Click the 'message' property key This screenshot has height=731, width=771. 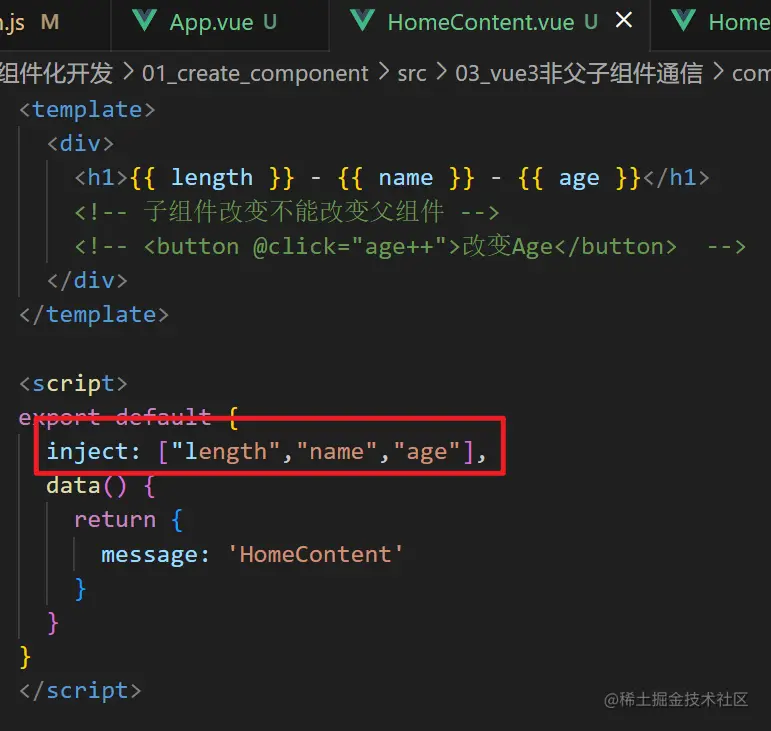pyautogui.click(x=149, y=556)
